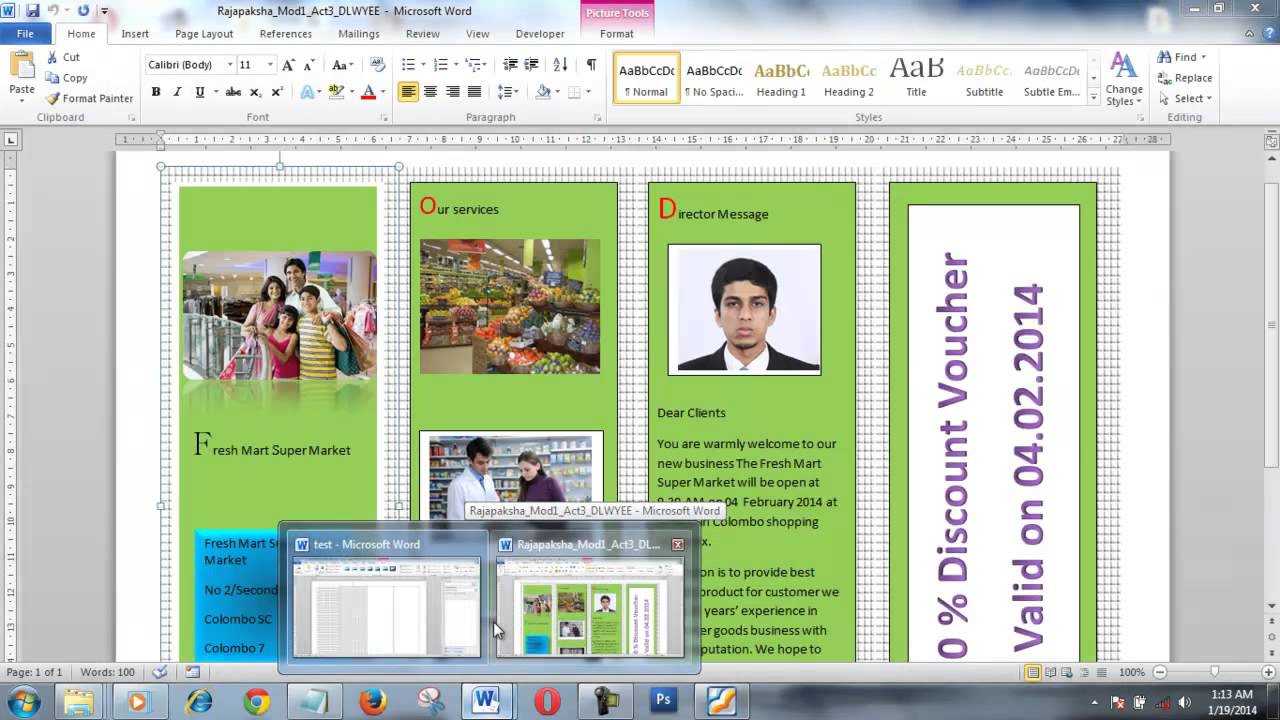Click the Show/Hide paragraph marks icon
Image resolution: width=1280 pixels, height=720 pixels.
[591, 65]
